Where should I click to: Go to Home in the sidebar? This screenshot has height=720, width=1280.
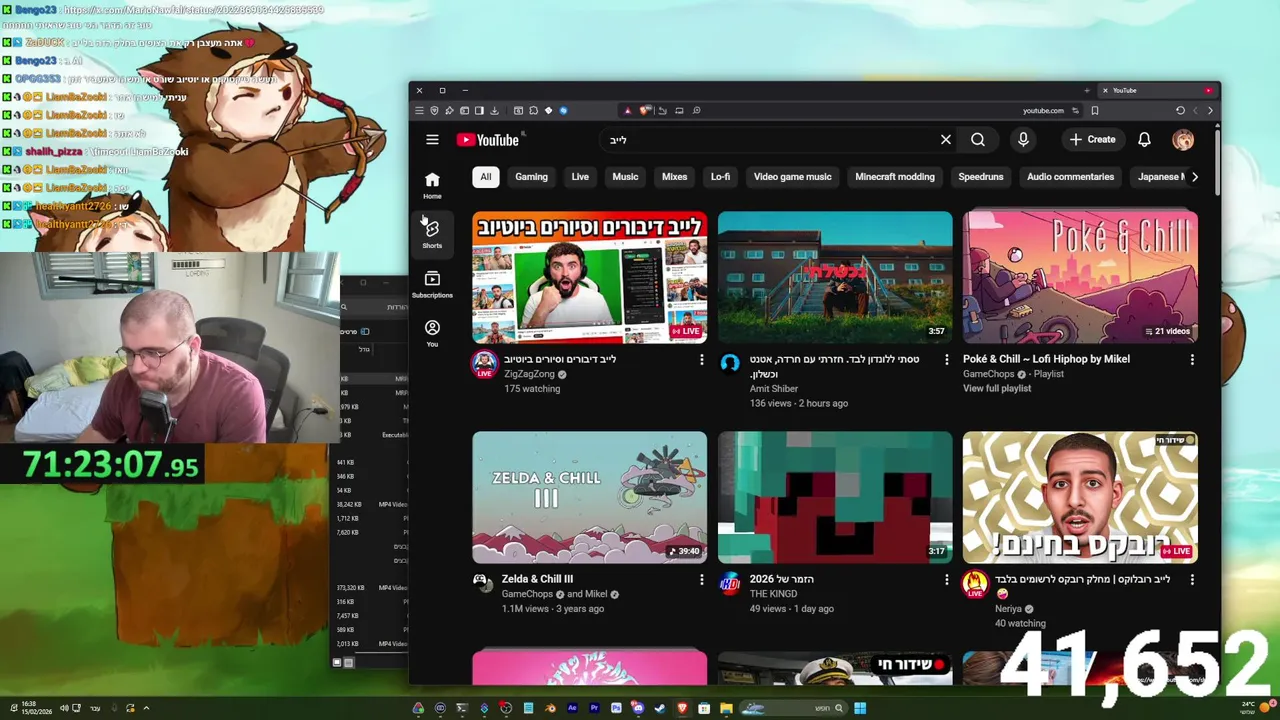coord(432,185)
